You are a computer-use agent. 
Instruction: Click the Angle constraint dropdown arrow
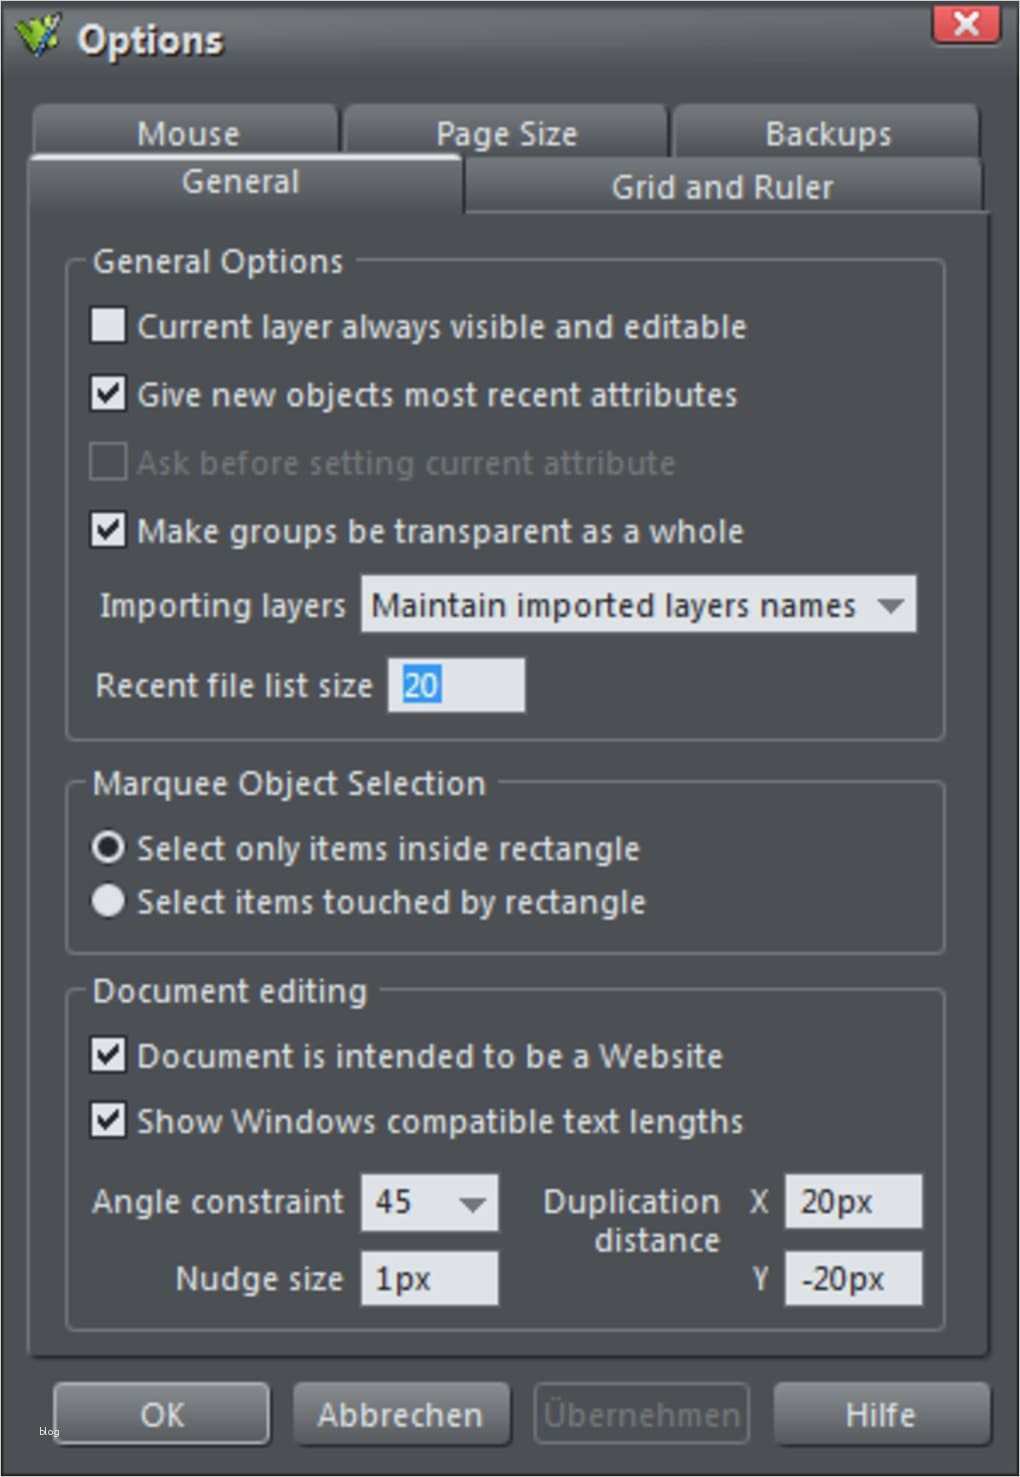coord(472,1202)
